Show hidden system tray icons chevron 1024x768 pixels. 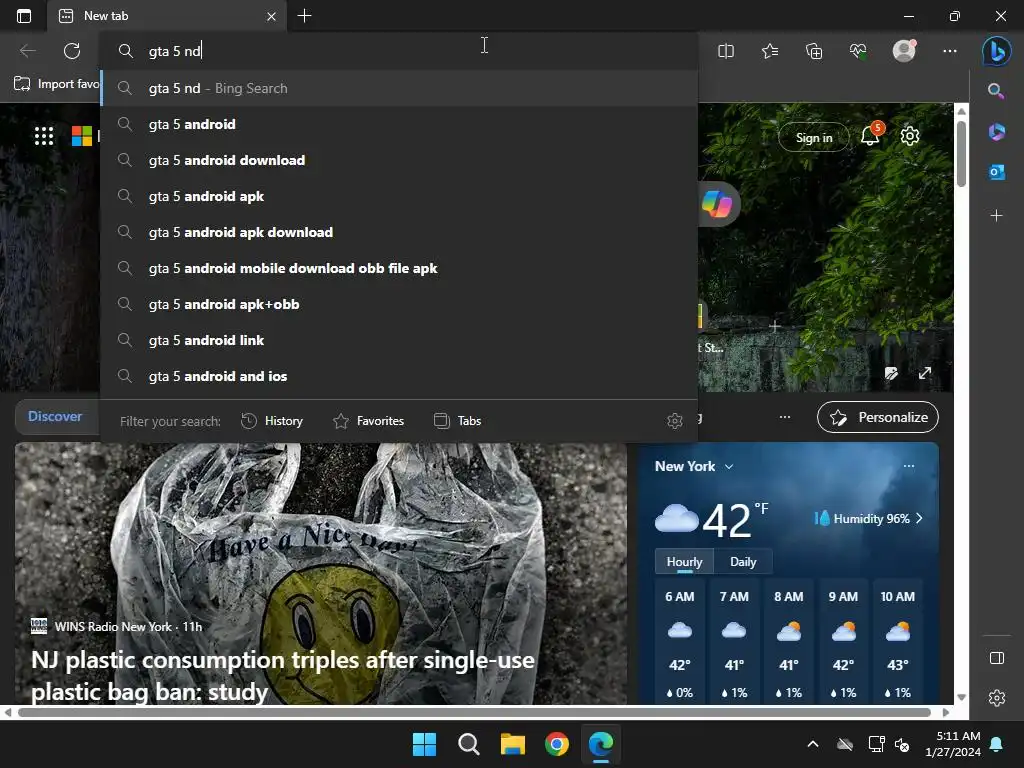tap(813, 744)
